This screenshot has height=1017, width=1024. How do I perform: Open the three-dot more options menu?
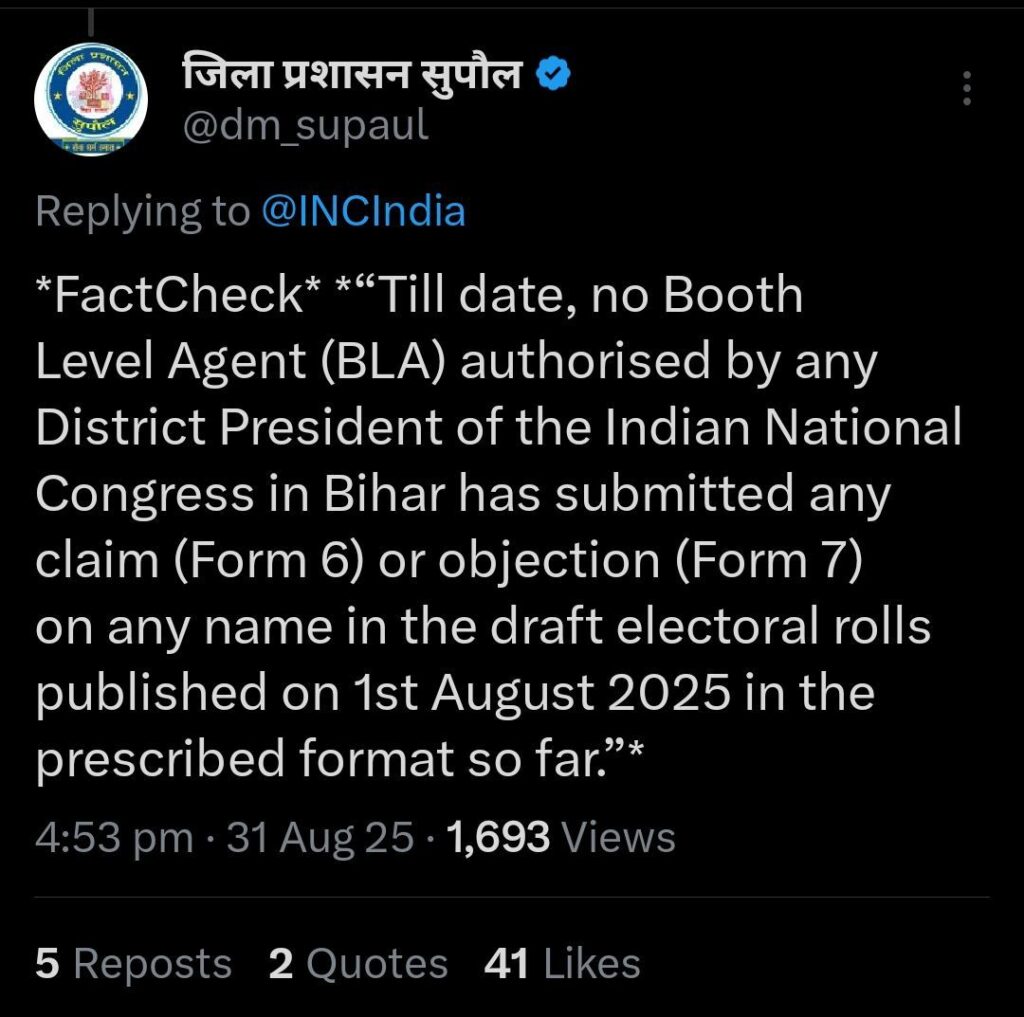(966, 89)
